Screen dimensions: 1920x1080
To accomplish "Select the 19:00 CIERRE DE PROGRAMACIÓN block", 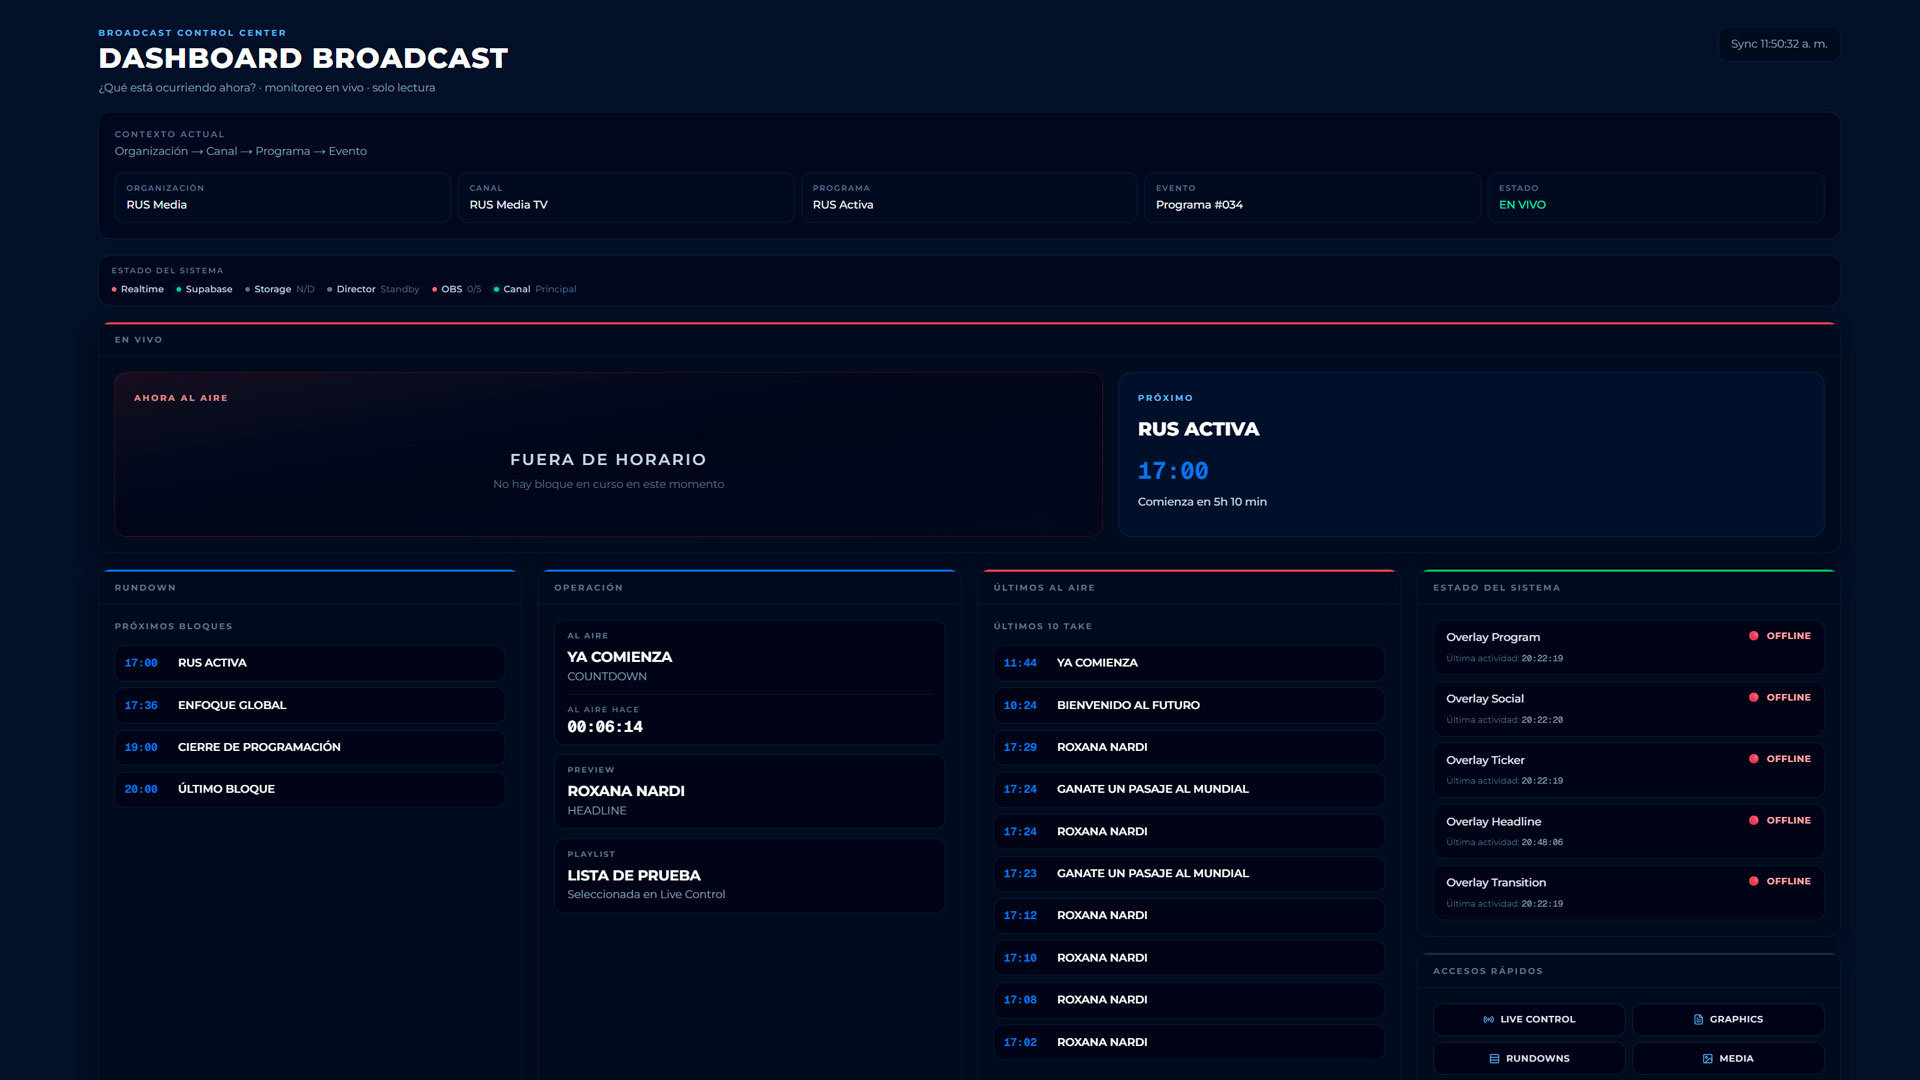I will (x=310, y=747).
